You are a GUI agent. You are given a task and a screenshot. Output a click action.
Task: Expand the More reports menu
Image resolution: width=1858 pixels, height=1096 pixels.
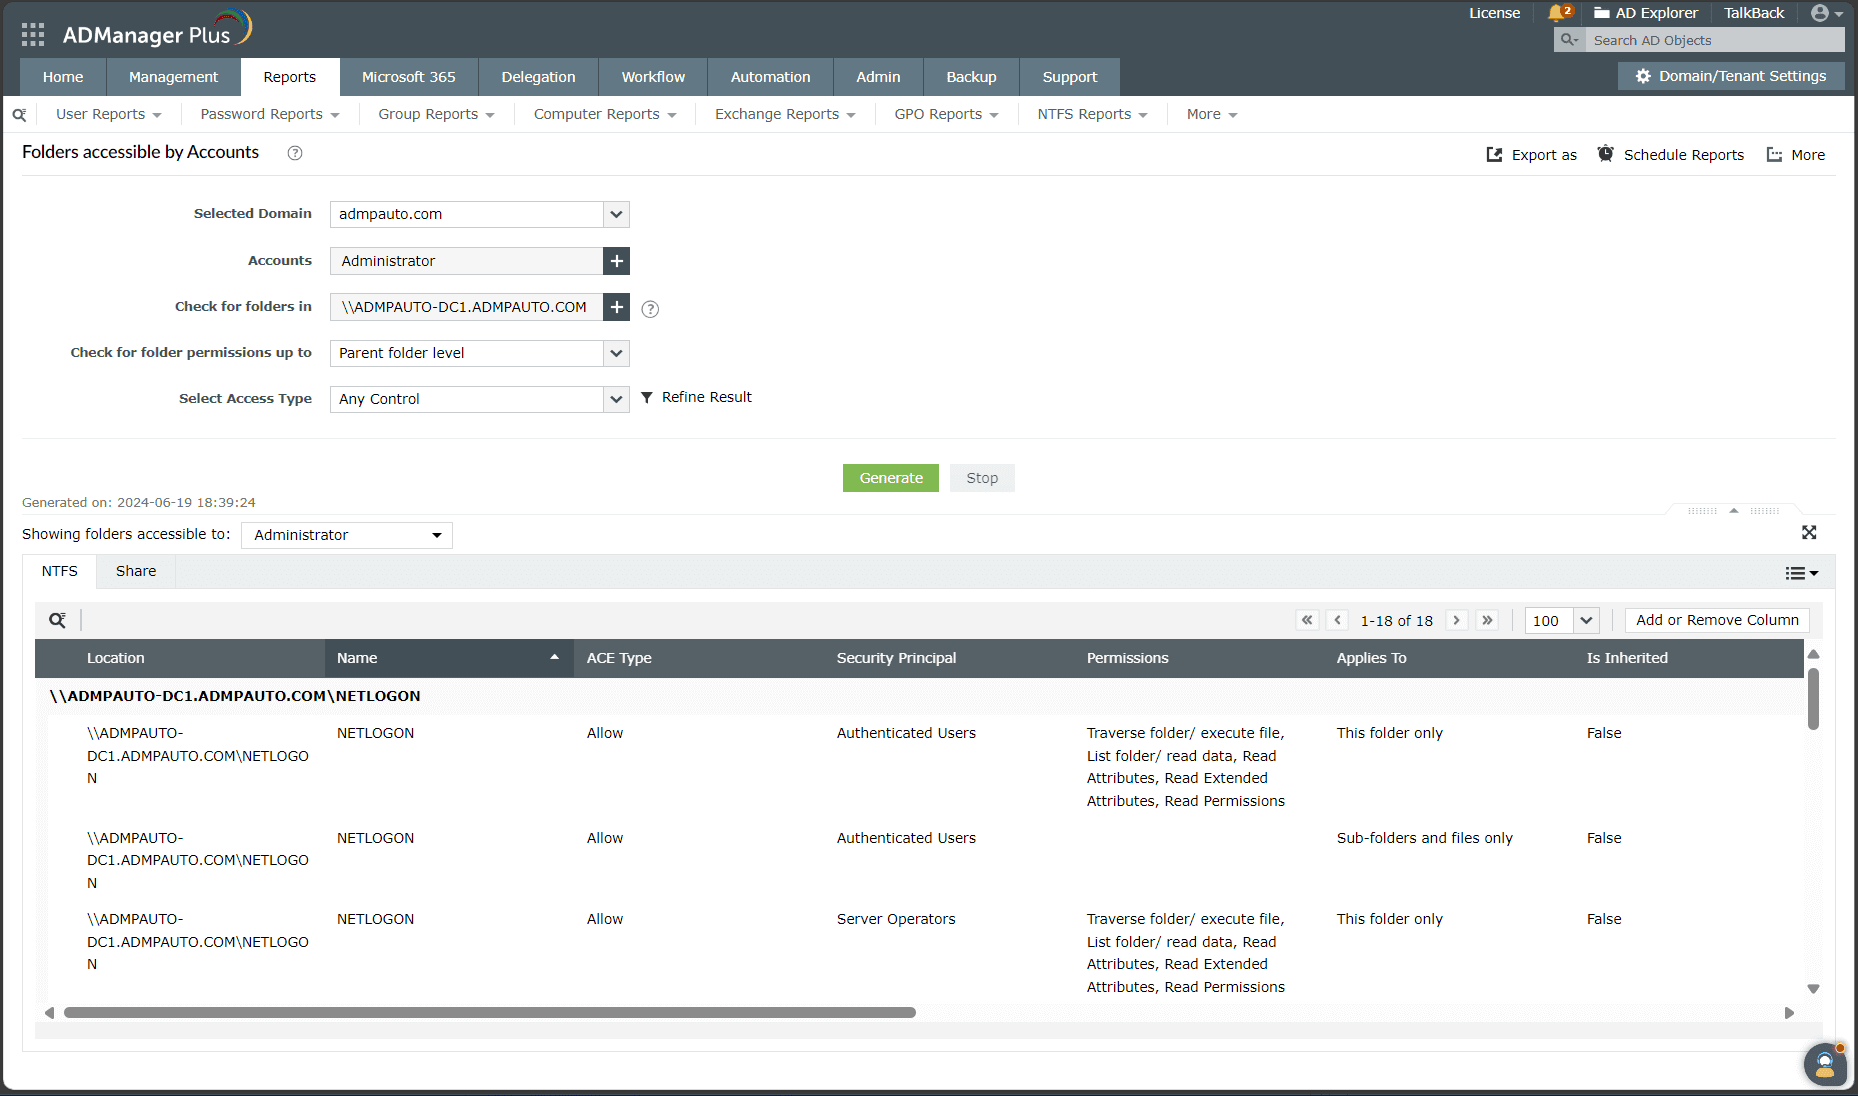pos(1212,114)
